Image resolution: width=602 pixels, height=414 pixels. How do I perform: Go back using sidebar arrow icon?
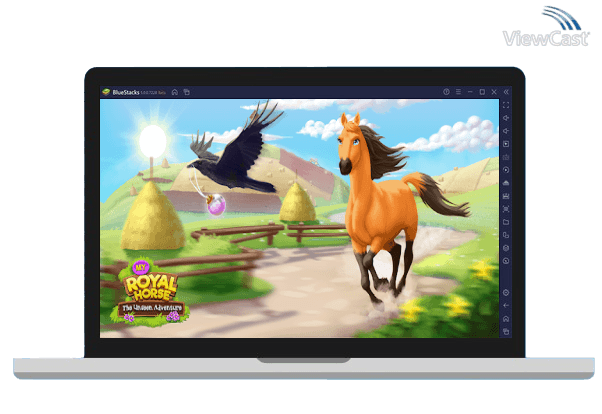click(x=506, y=305)
